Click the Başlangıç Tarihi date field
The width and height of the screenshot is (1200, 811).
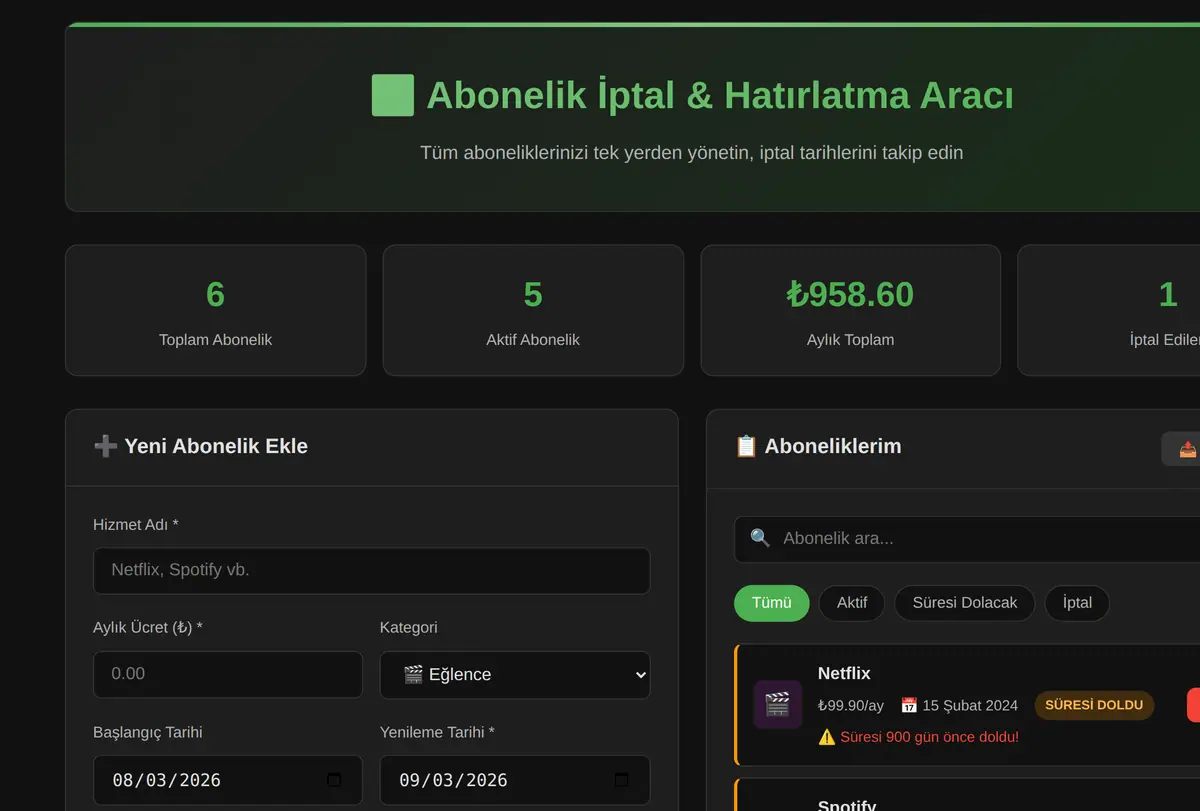[228, 780]
